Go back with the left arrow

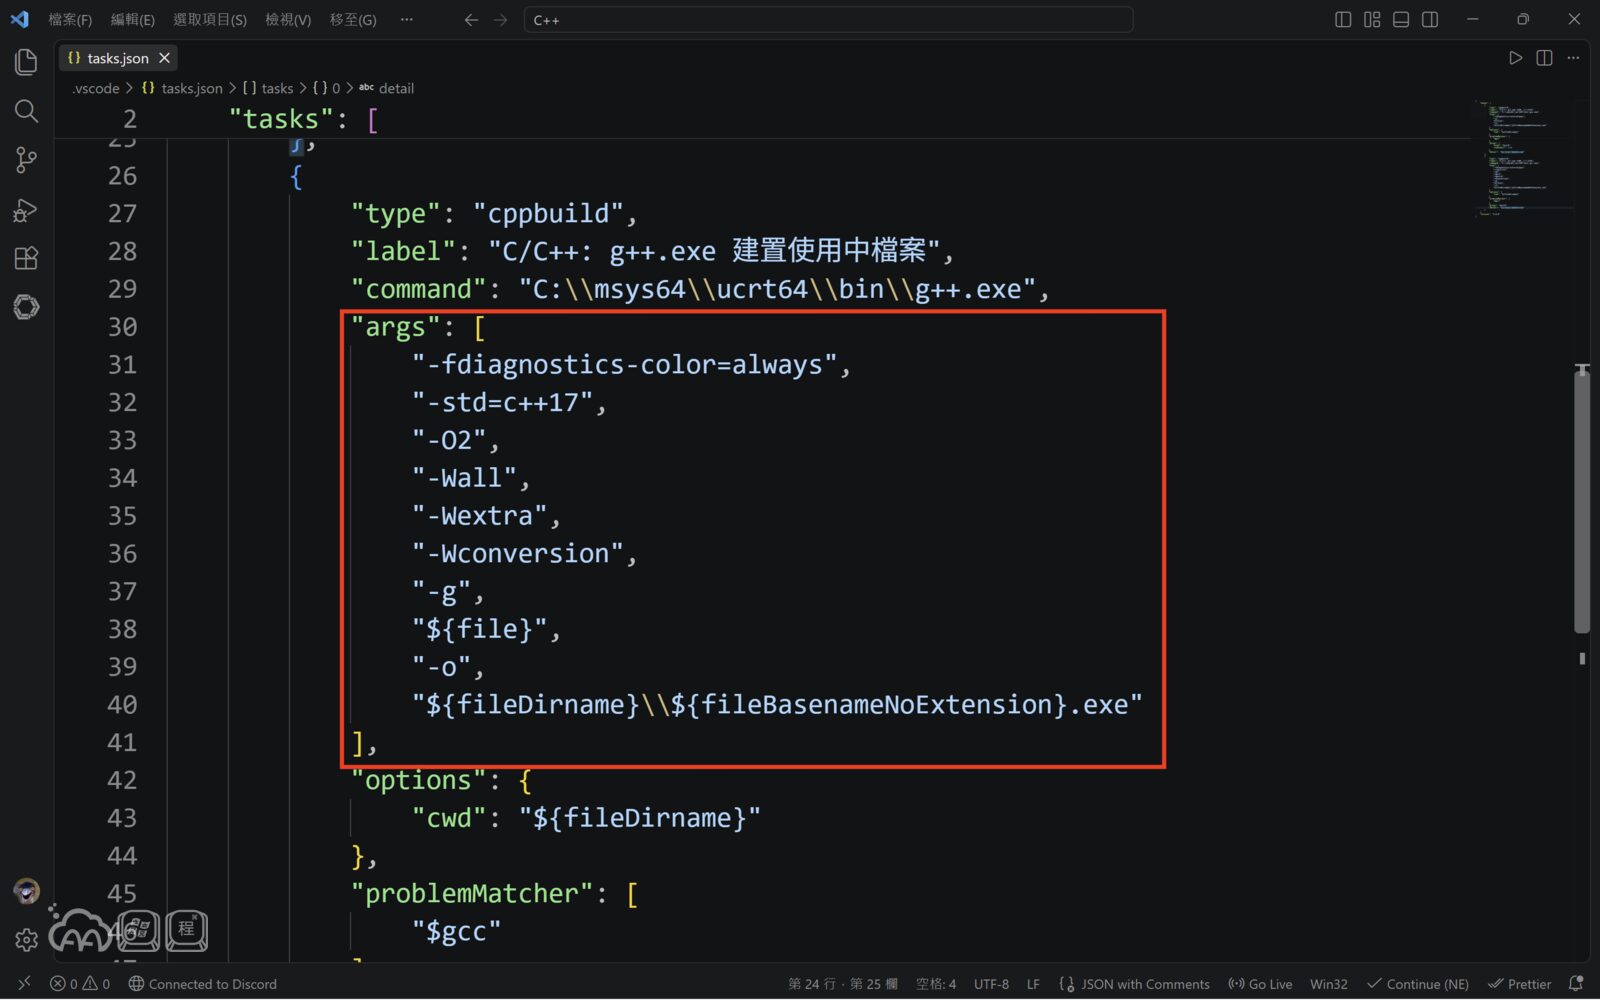tap(471, 20)
